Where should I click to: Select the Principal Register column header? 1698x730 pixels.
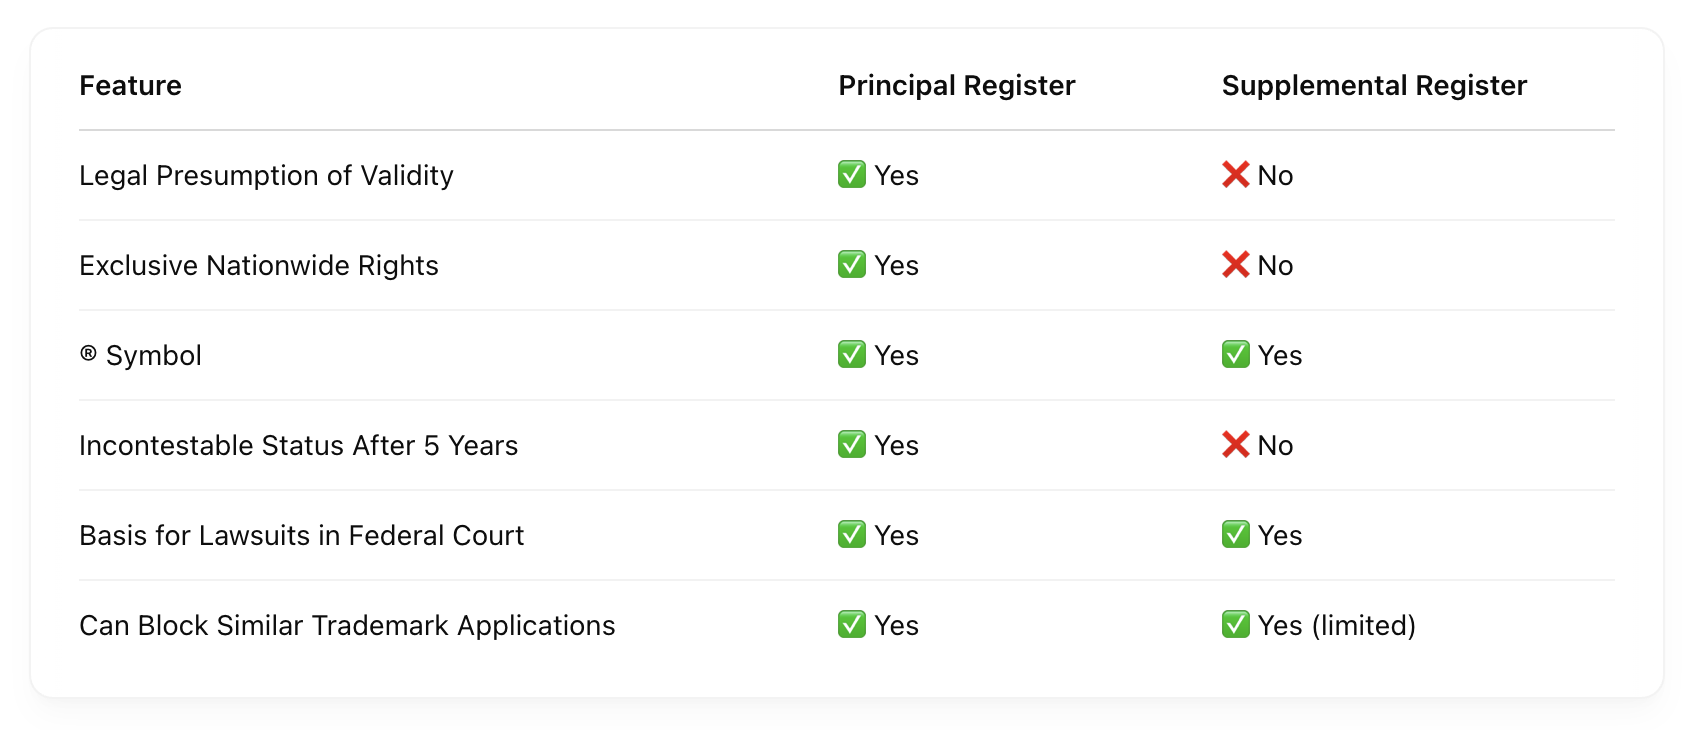[x=957, y=86]
